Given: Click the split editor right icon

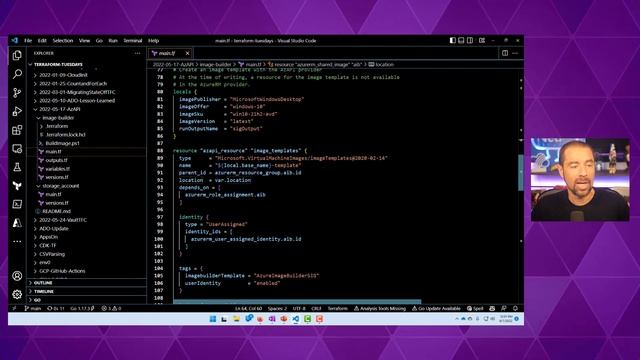Looking at the screenshot, I should (x=505, y=53).
